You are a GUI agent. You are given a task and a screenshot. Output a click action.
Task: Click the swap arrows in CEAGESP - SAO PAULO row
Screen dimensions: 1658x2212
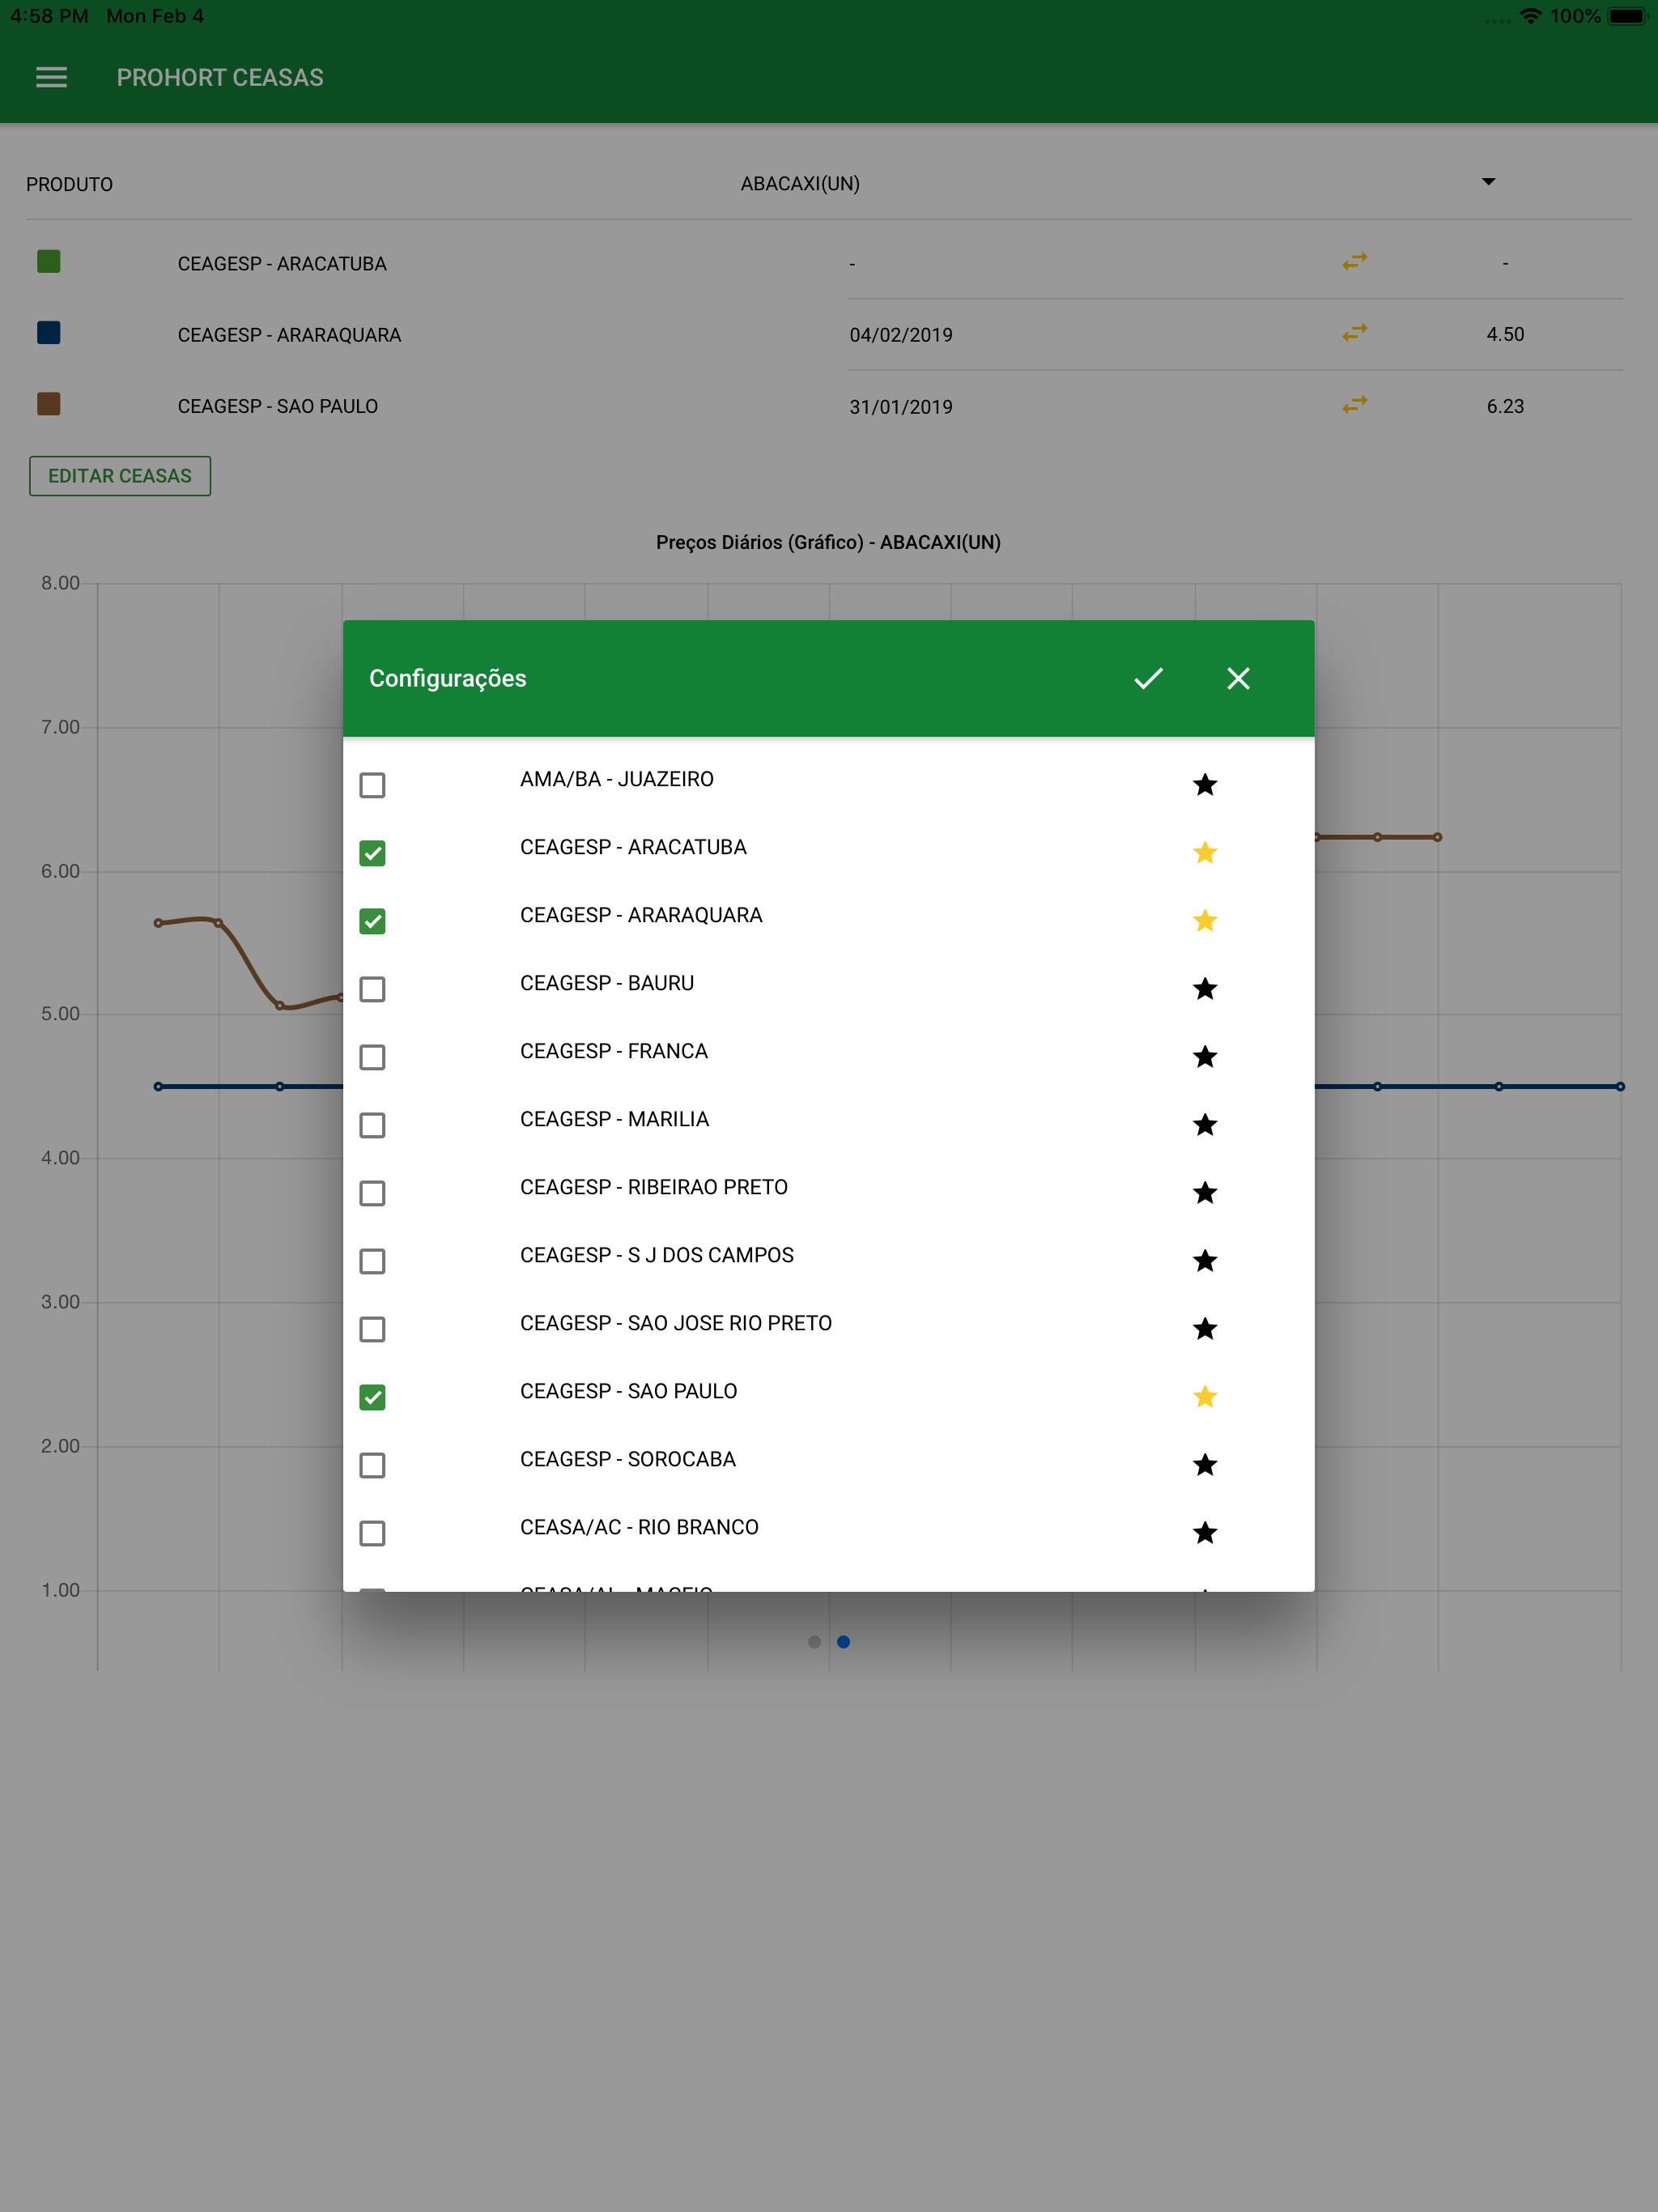pos(1354,405)
